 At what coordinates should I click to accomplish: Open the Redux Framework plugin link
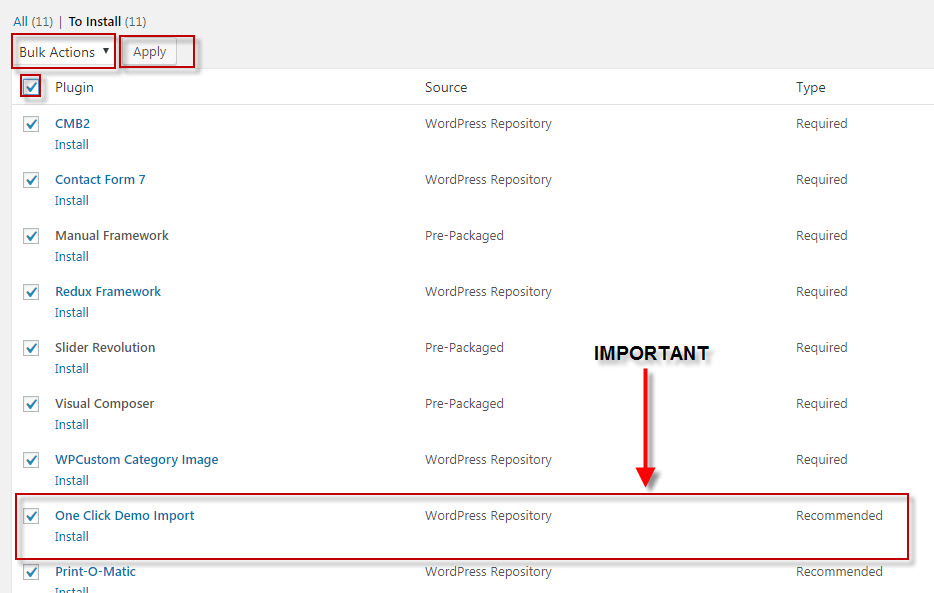(x=107, y=292)
